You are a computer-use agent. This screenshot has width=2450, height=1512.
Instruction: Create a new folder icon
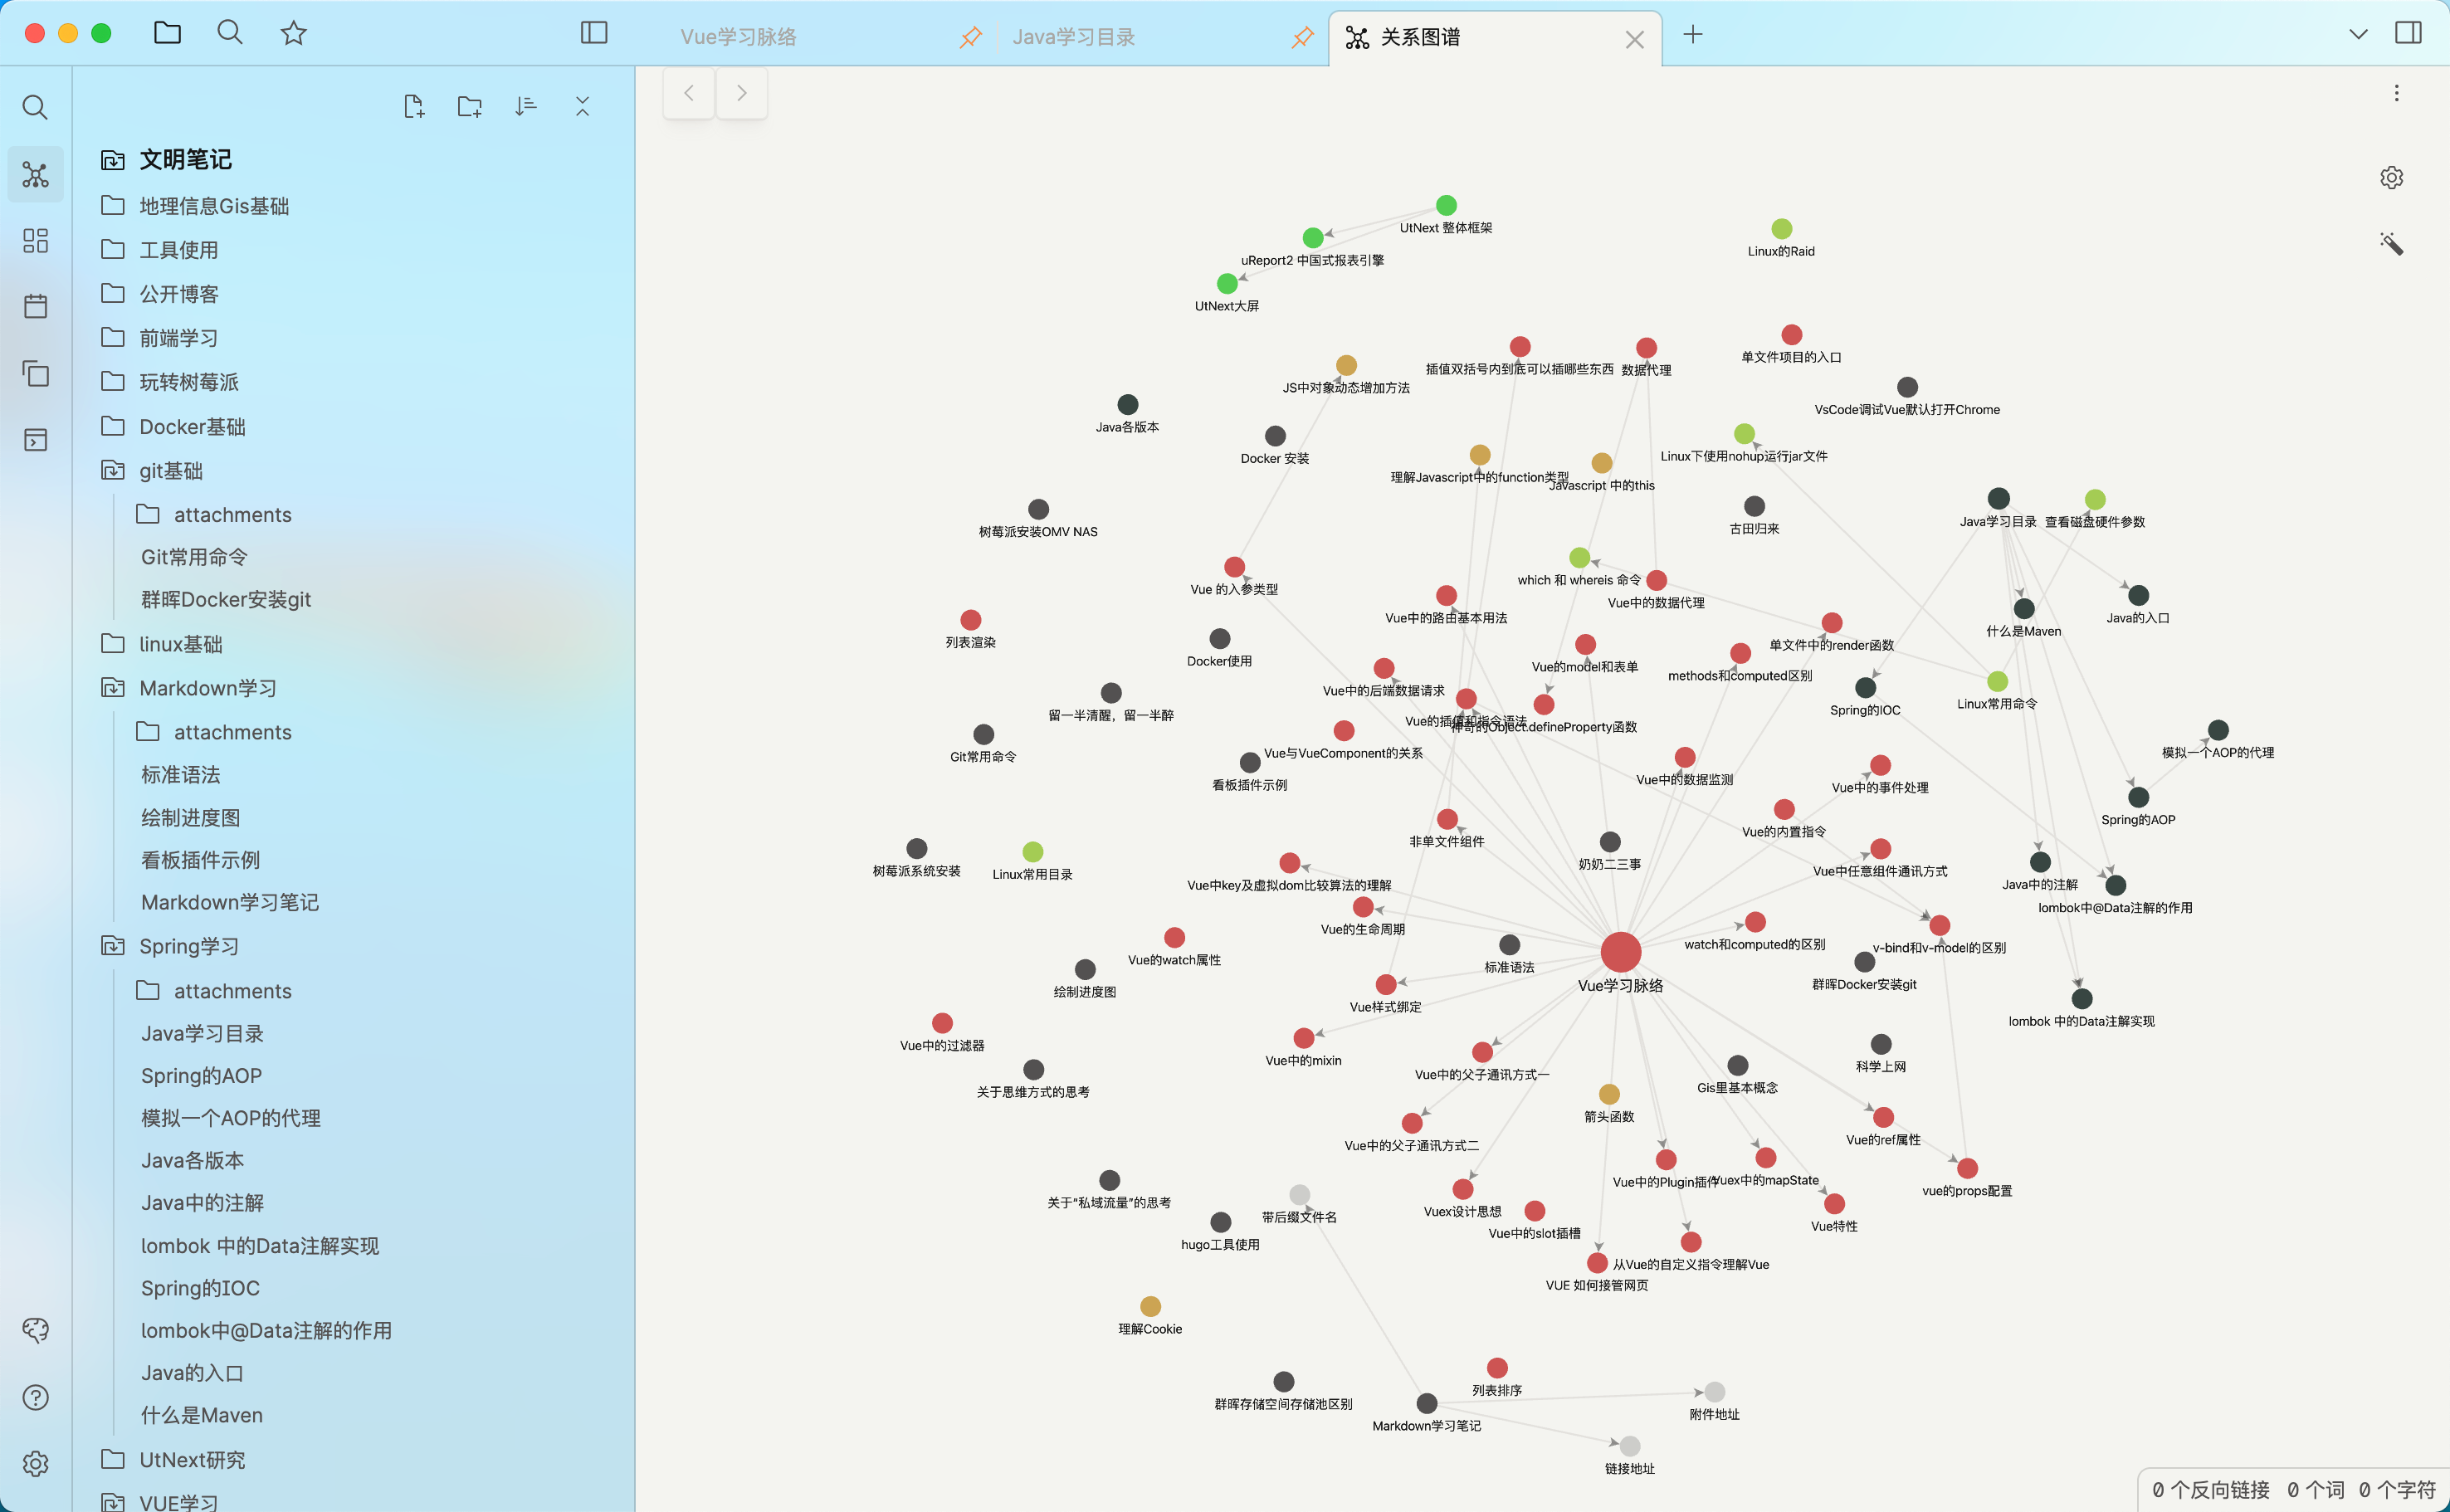[469, 106]
